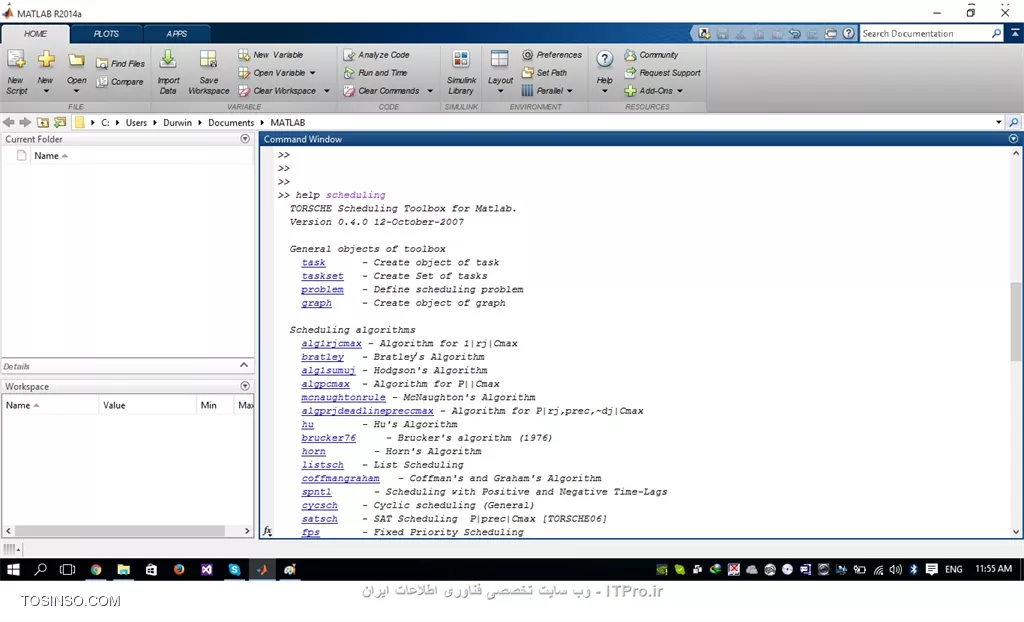Open the Simulink Library
Viewport: 1024px width, 622px height.
tap(461, 72)
